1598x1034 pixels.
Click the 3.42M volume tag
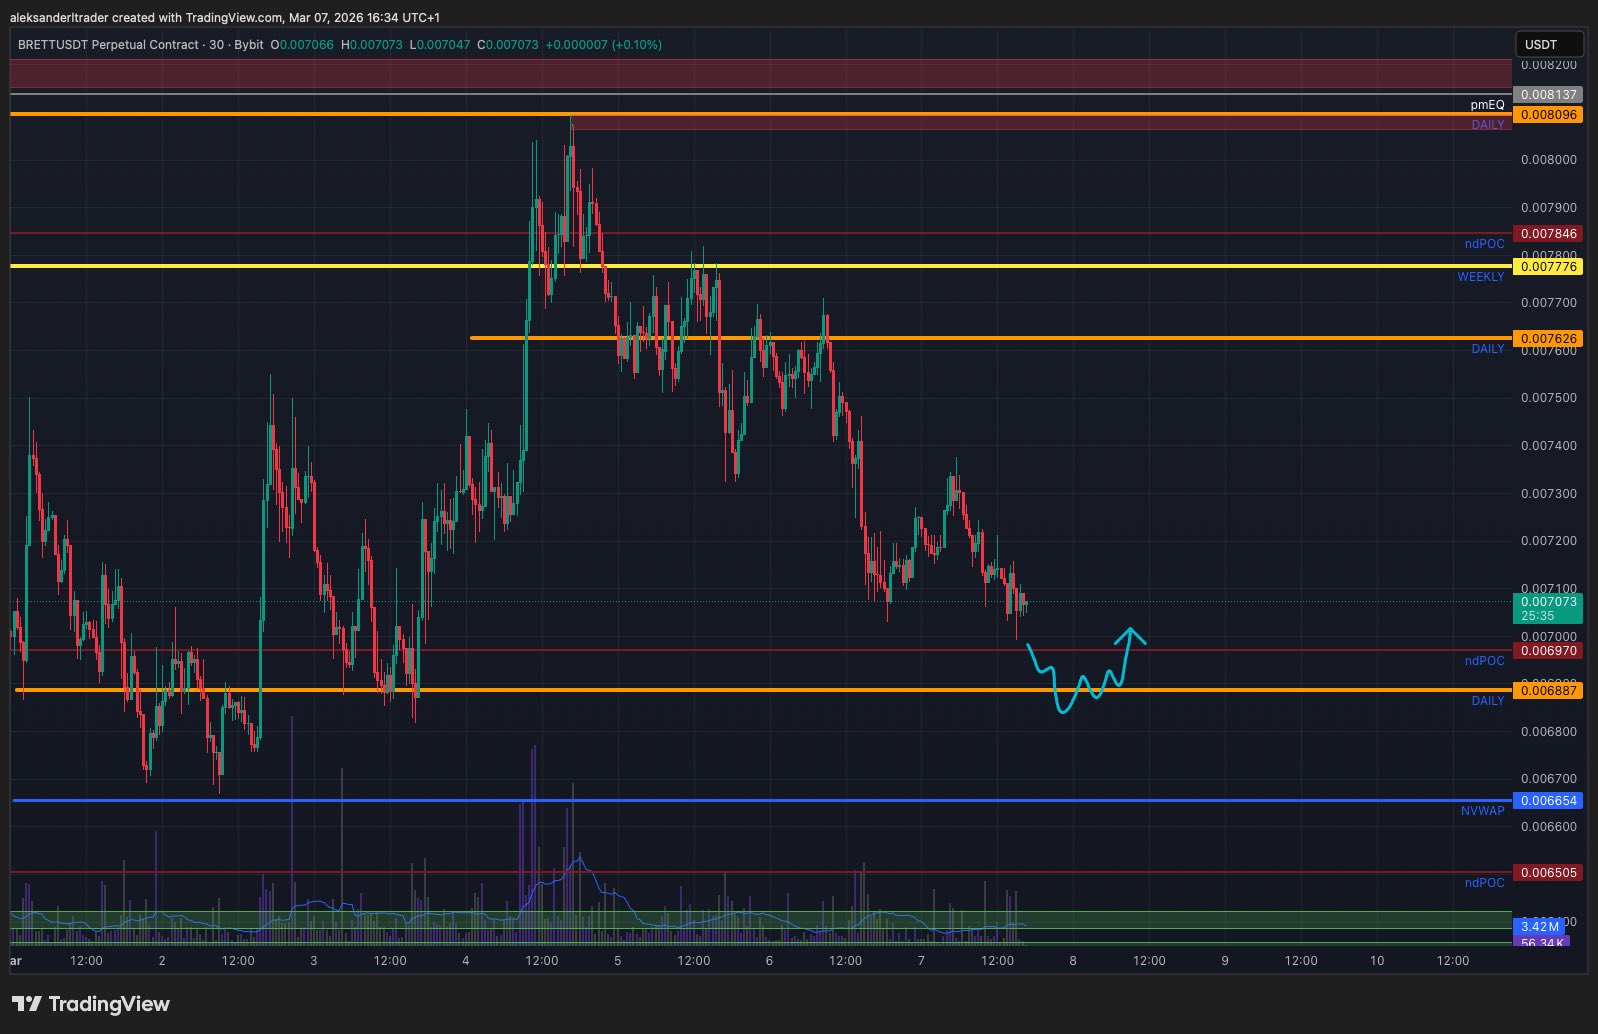pos(1541,927)
